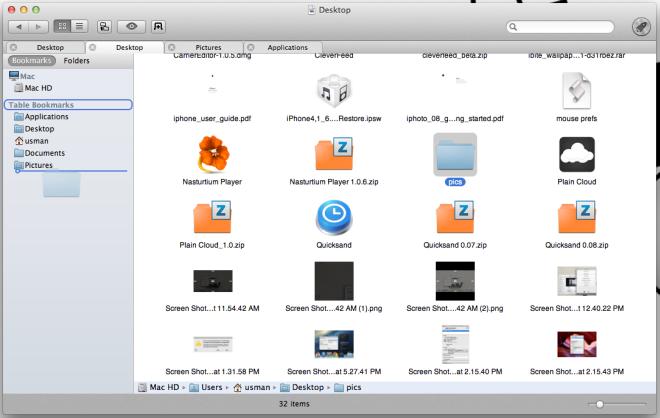
Task: Close the first Desktop tab
Action: click(x=13, y=47)
